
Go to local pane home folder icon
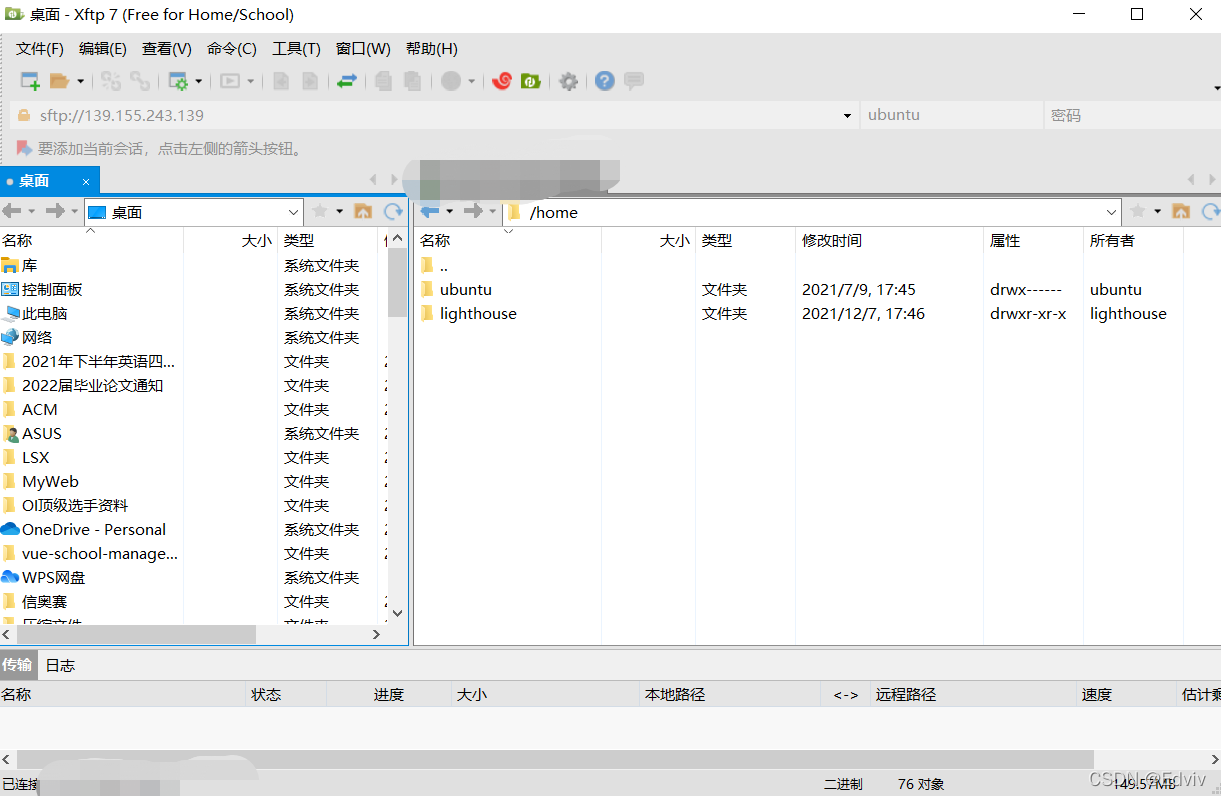tap(363, 211)
